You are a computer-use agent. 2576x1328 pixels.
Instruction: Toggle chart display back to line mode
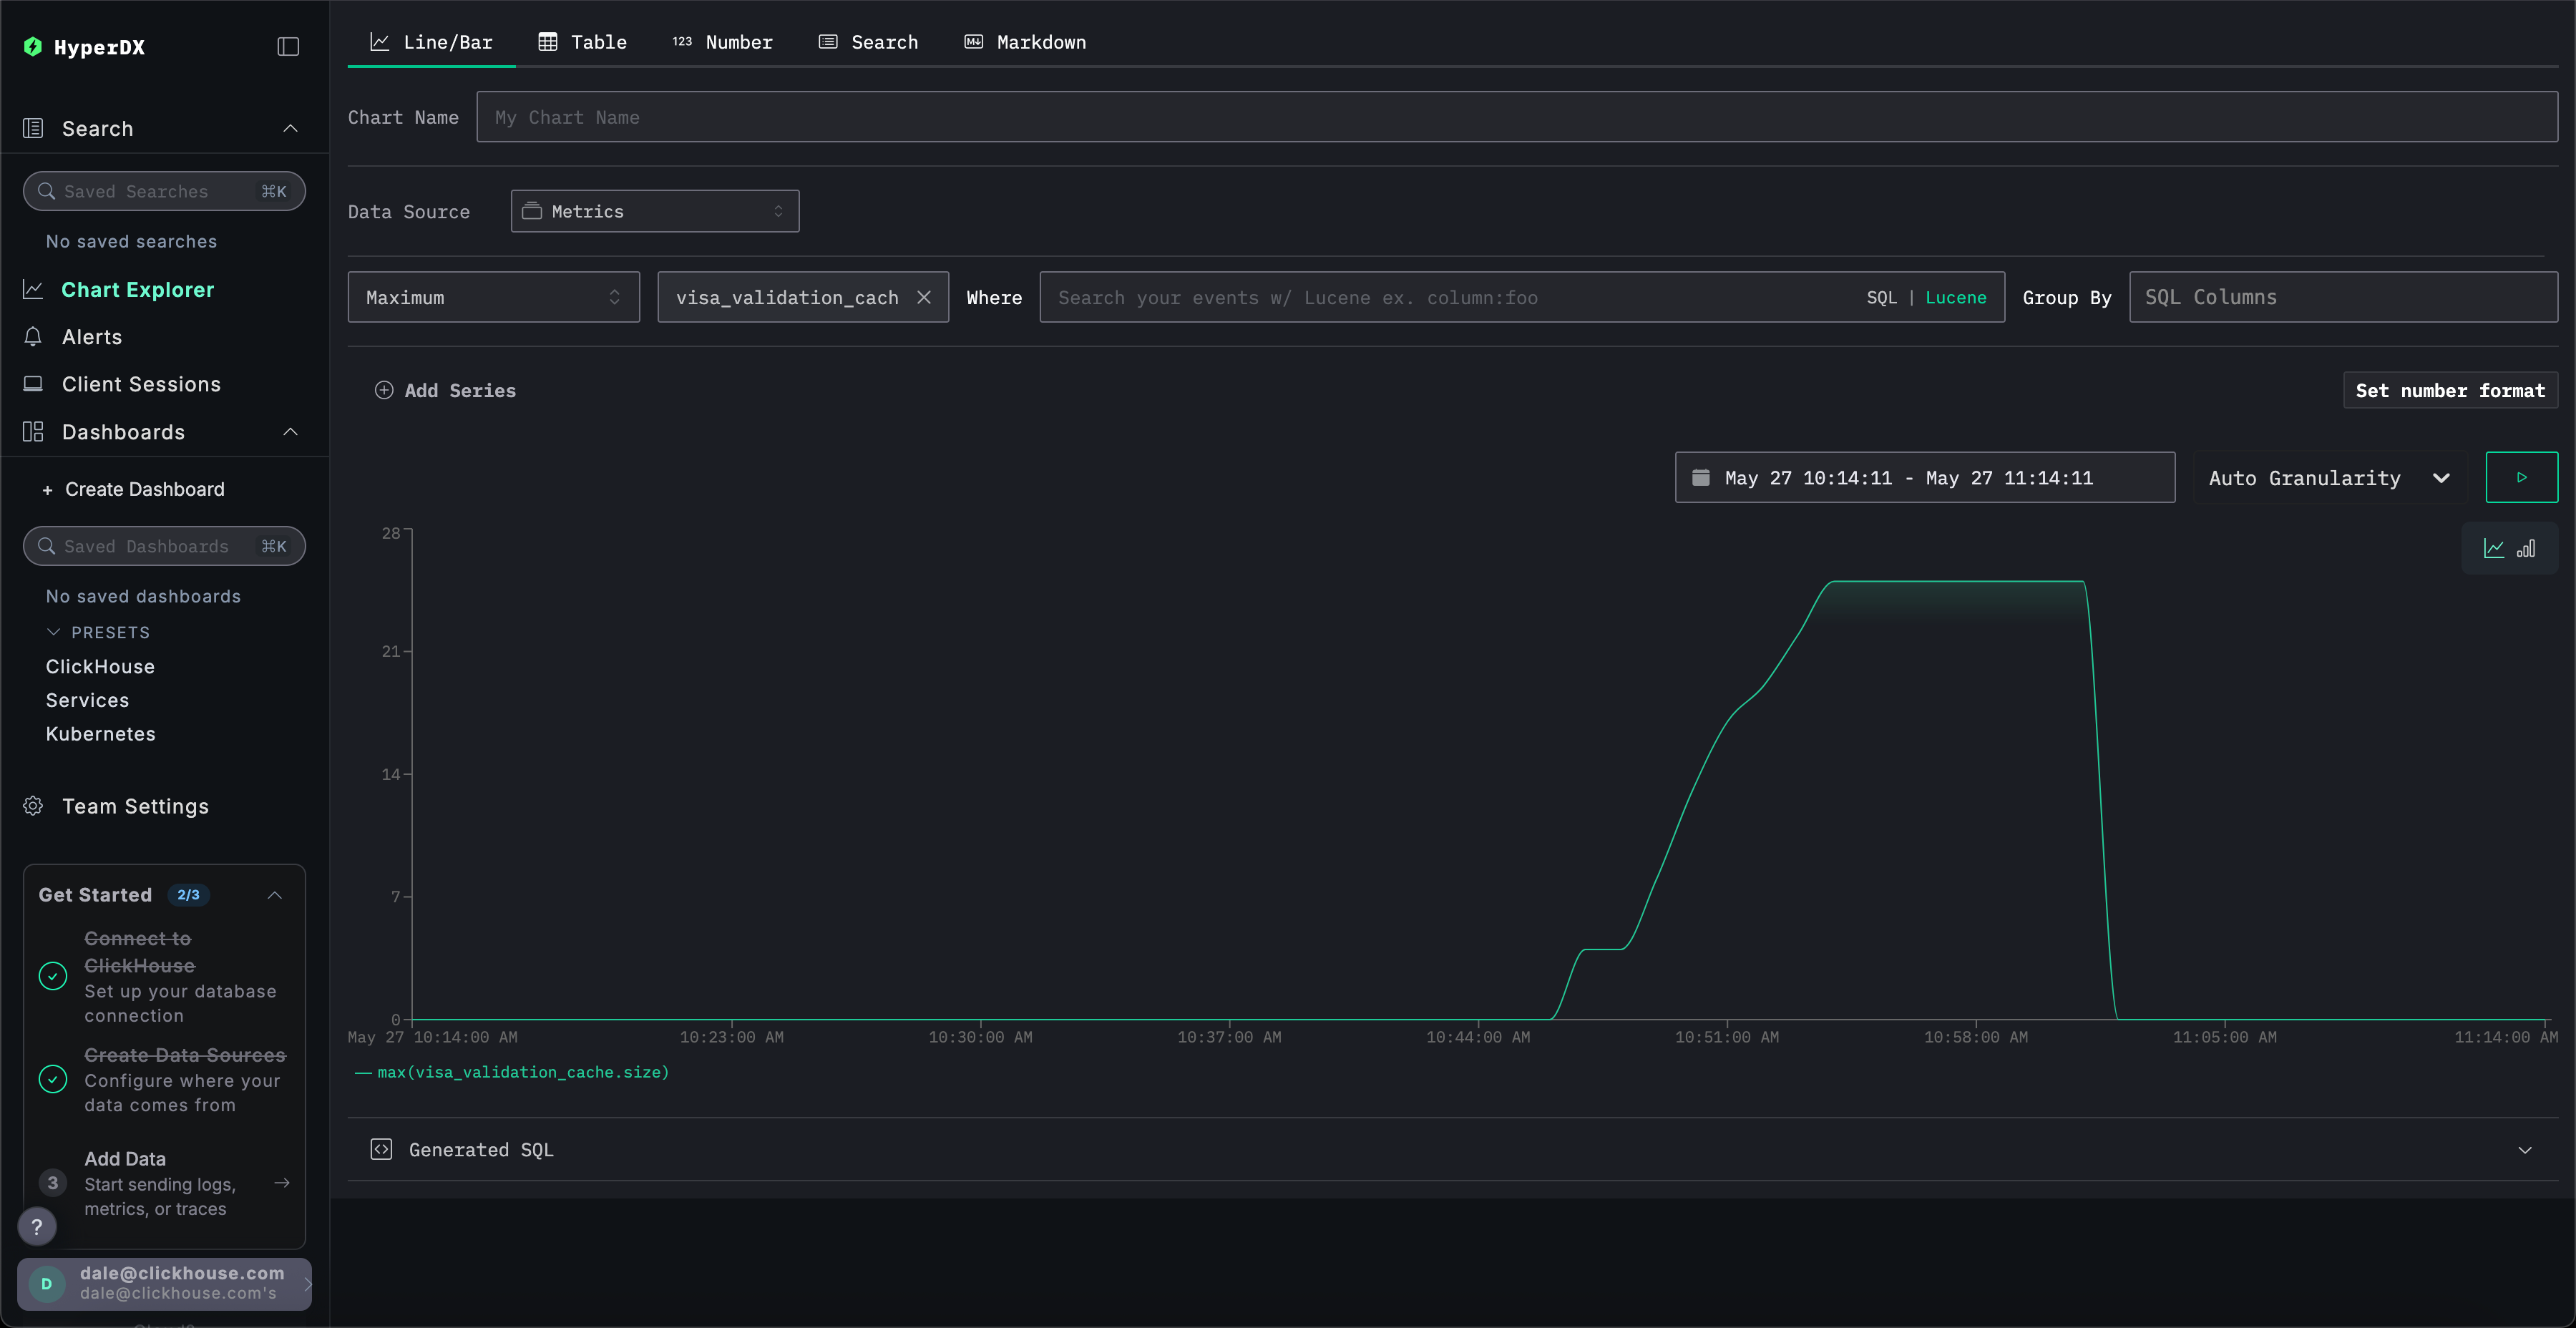click(x=2492, y=548)
